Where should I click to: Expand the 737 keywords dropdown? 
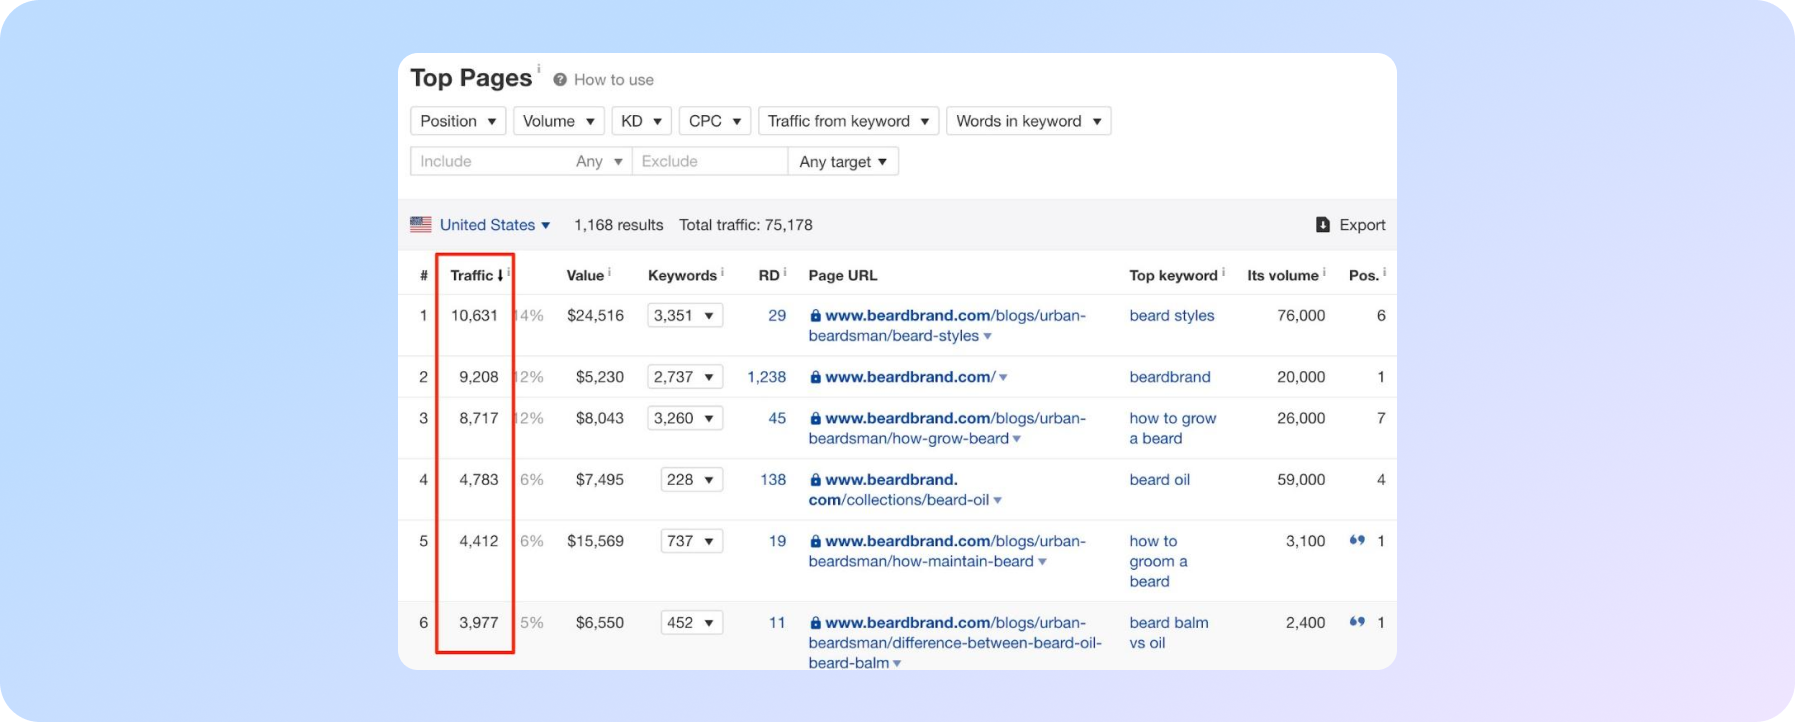click(692, 541)
